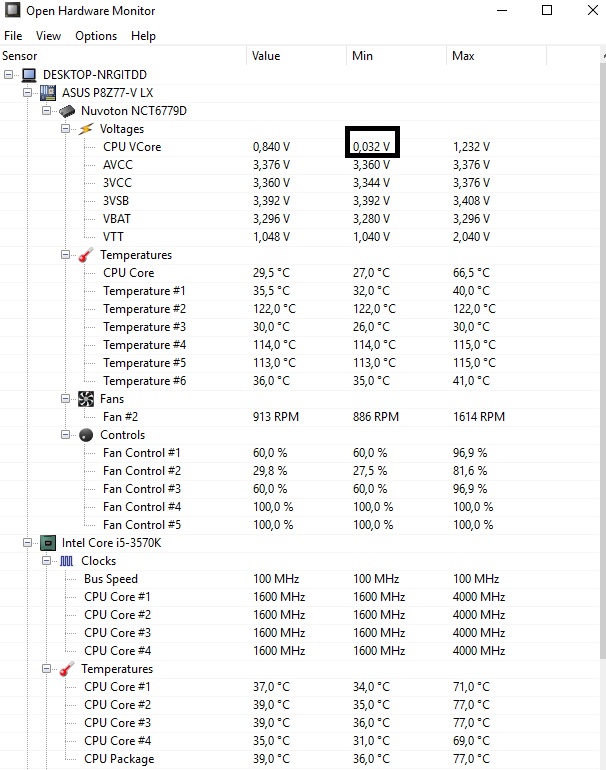
Task: Select the Fan Control #2 row
Action: [x=142, y=471]
